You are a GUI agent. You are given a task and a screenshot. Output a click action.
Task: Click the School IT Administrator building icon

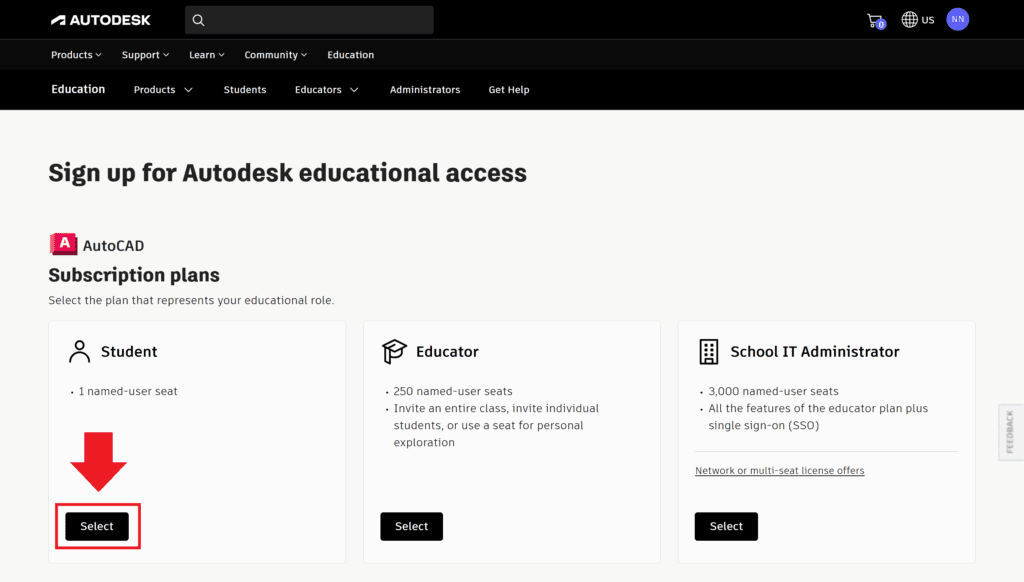coord(709,351)
